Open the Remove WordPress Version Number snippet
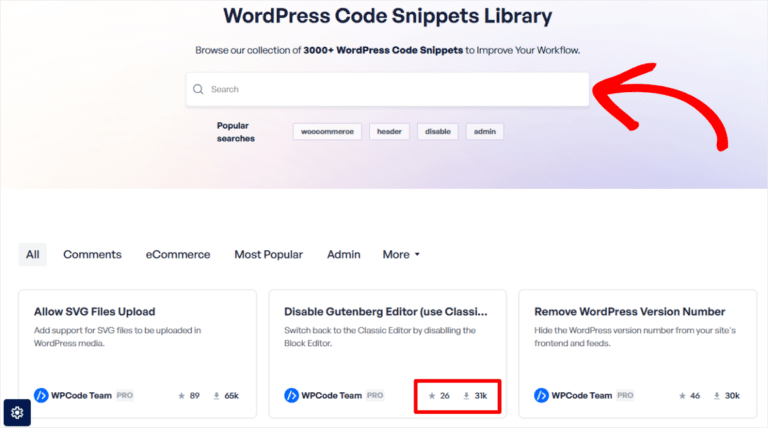 tap(629, 311)
